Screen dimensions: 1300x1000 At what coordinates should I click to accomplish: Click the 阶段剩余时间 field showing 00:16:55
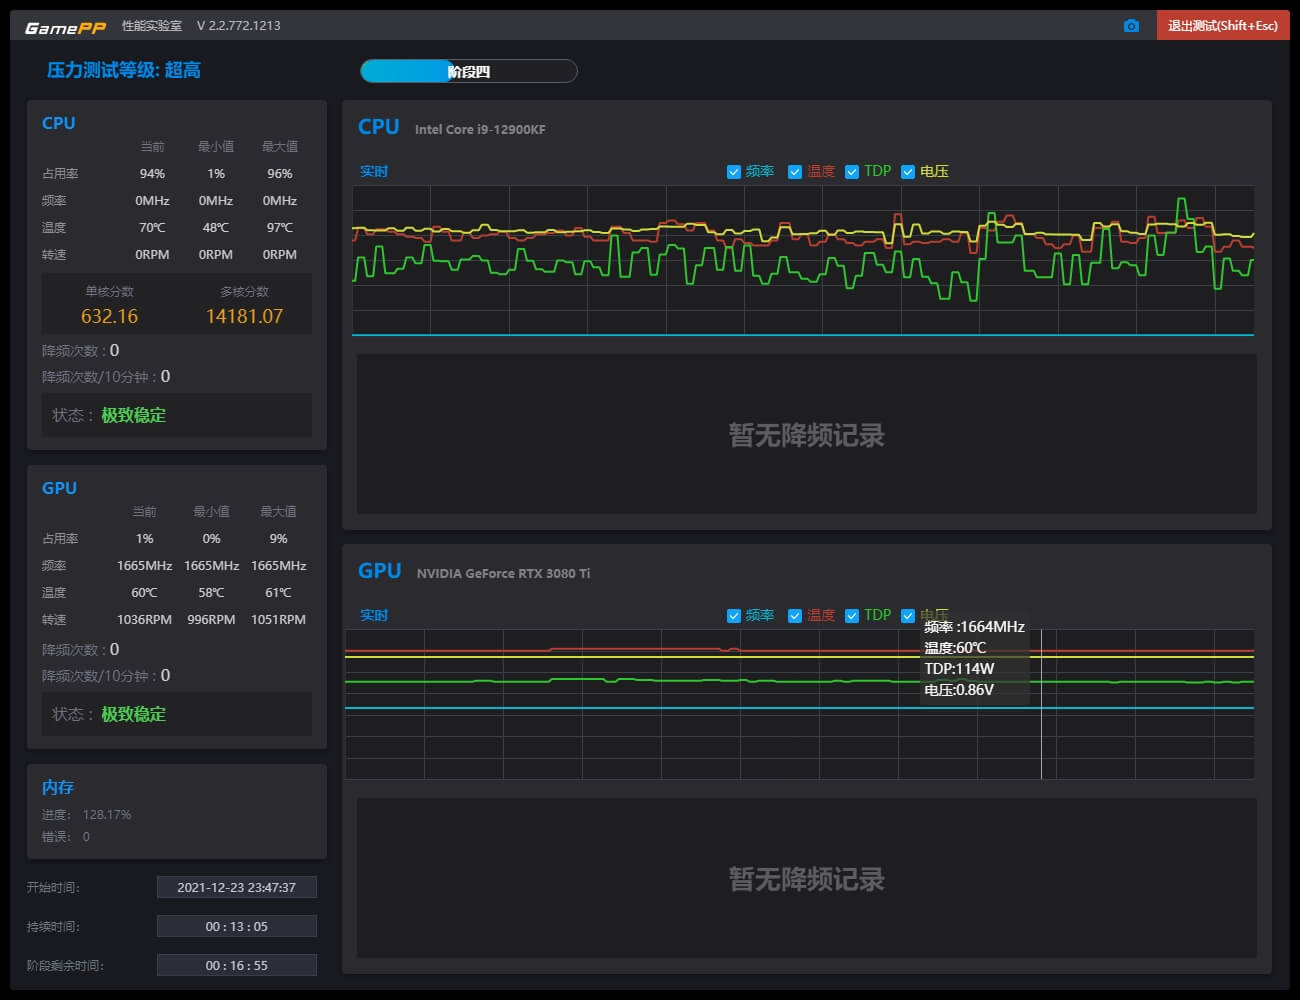[237, 965]
